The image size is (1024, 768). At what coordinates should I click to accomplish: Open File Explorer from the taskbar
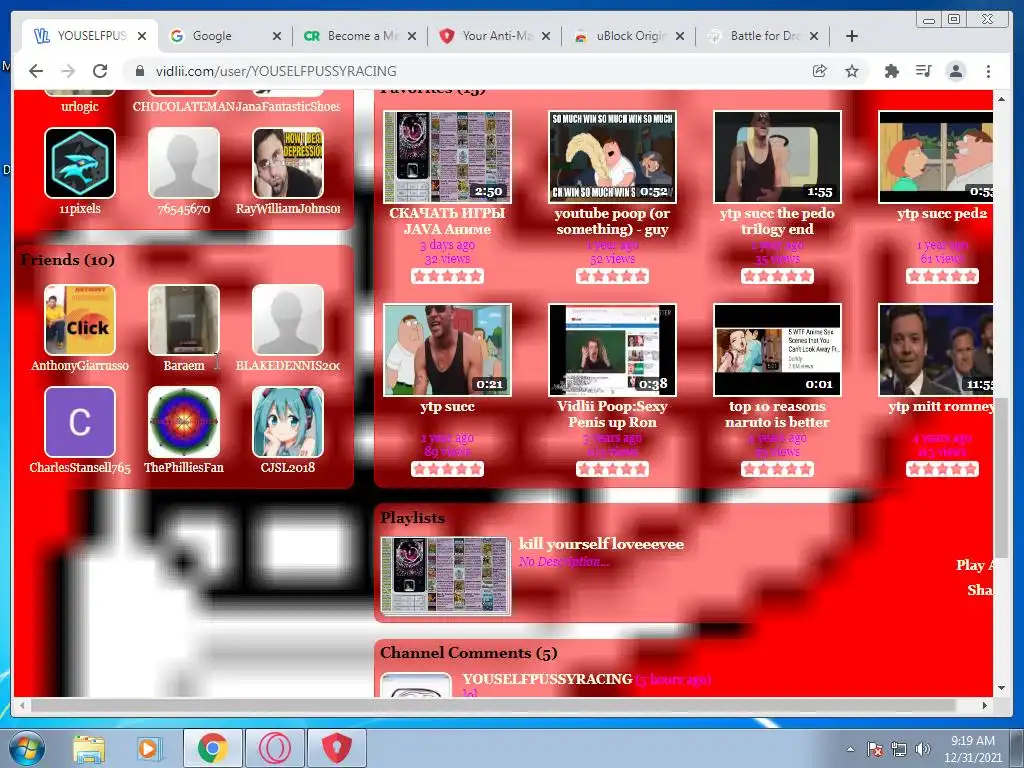click(x=89, y=748)
